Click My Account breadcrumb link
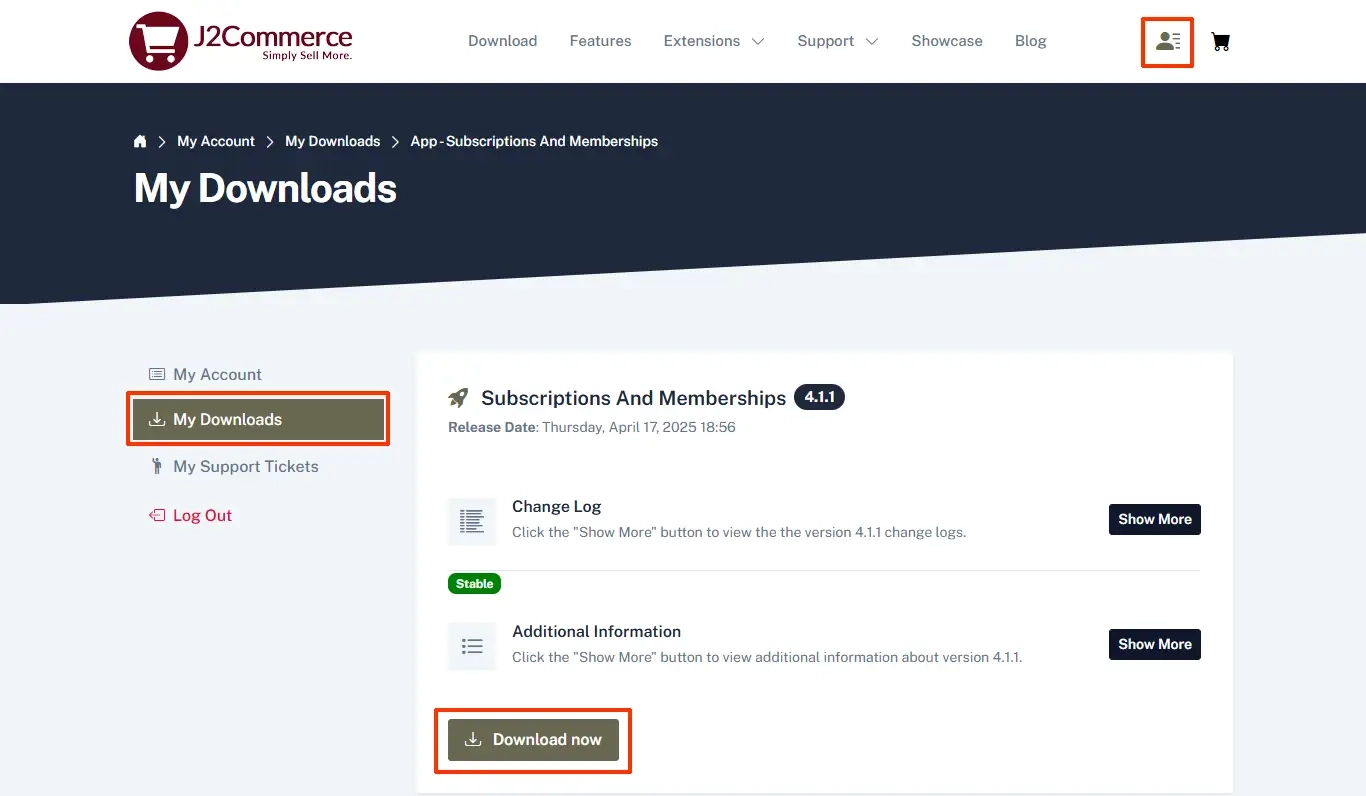The width and height of the screenshot is (1366, 796). point(216,141)
